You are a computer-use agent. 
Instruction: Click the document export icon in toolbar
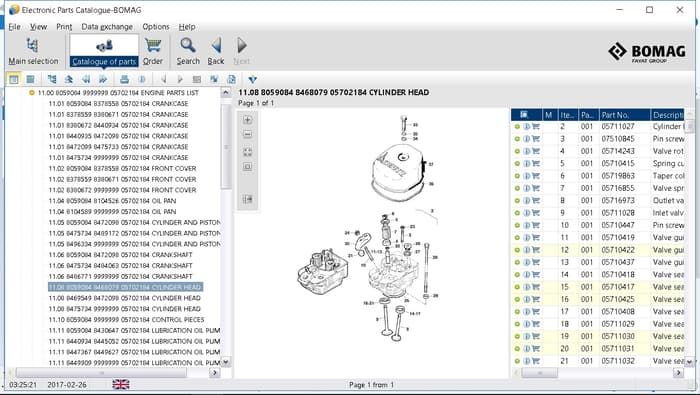[231, 79]
